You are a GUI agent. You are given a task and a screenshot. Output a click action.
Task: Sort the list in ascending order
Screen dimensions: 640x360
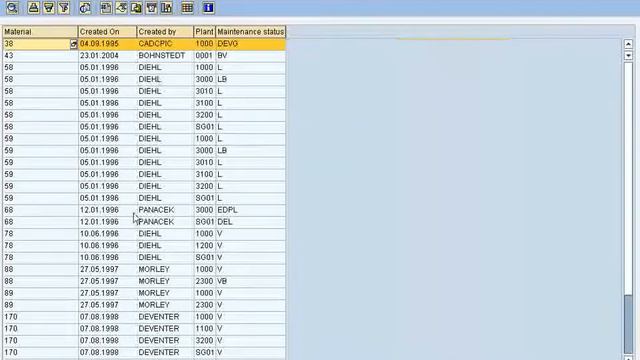(x=33, y=8)
